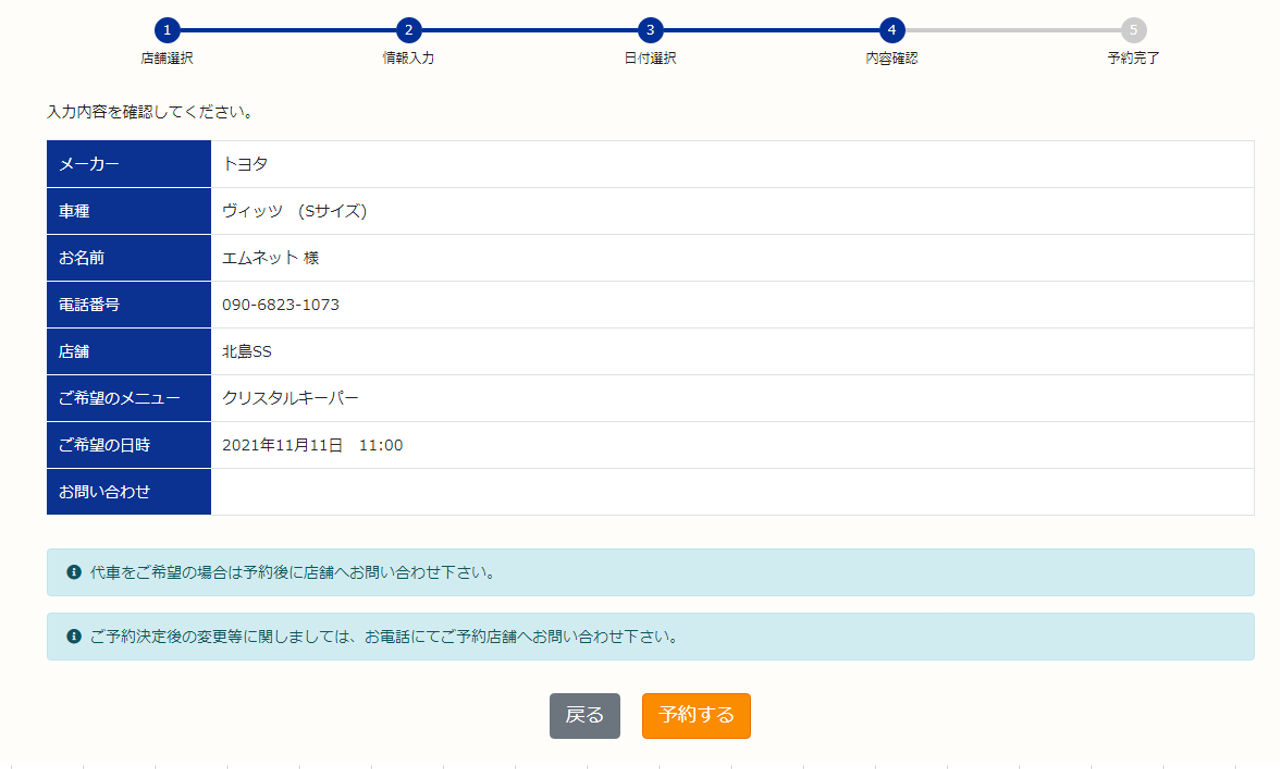Viewport: 1280px width, 769px height.
Task: Select the ご希望のメニュー header cell
Action: (x=129, y=399)
